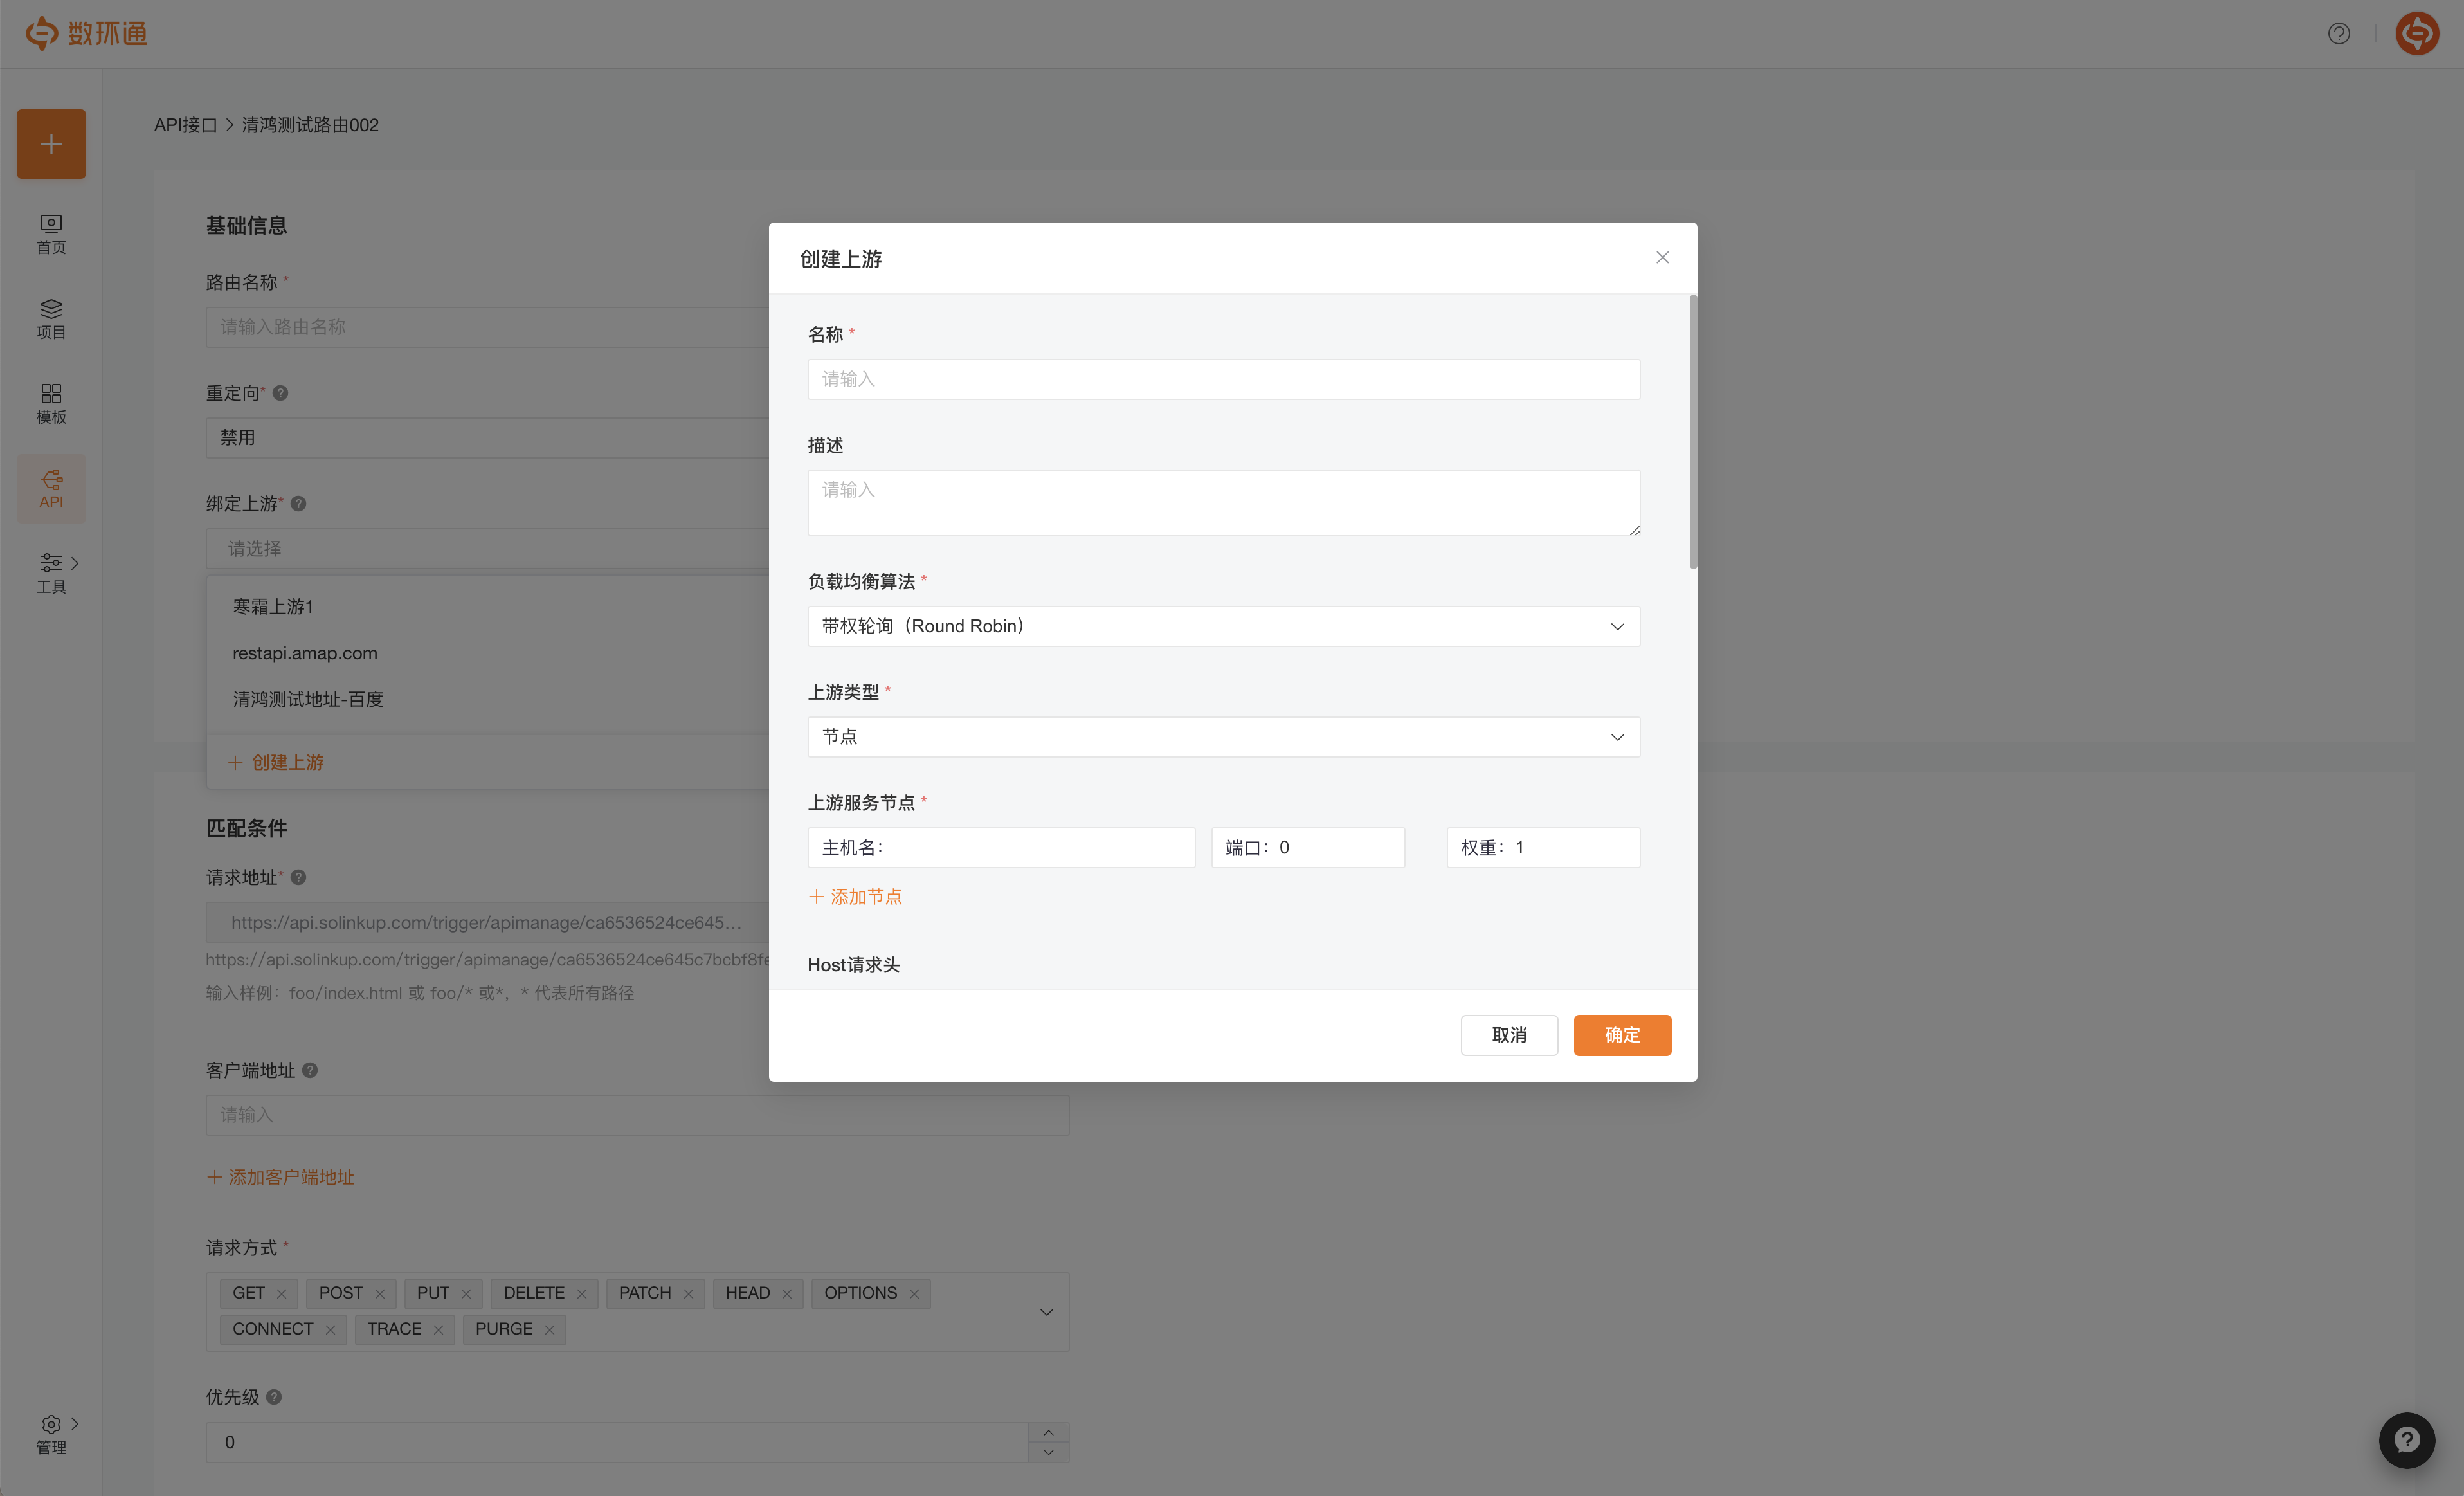Open the user avatar in top right
Screen dimensions: 2464x1496
(2417, 34)
